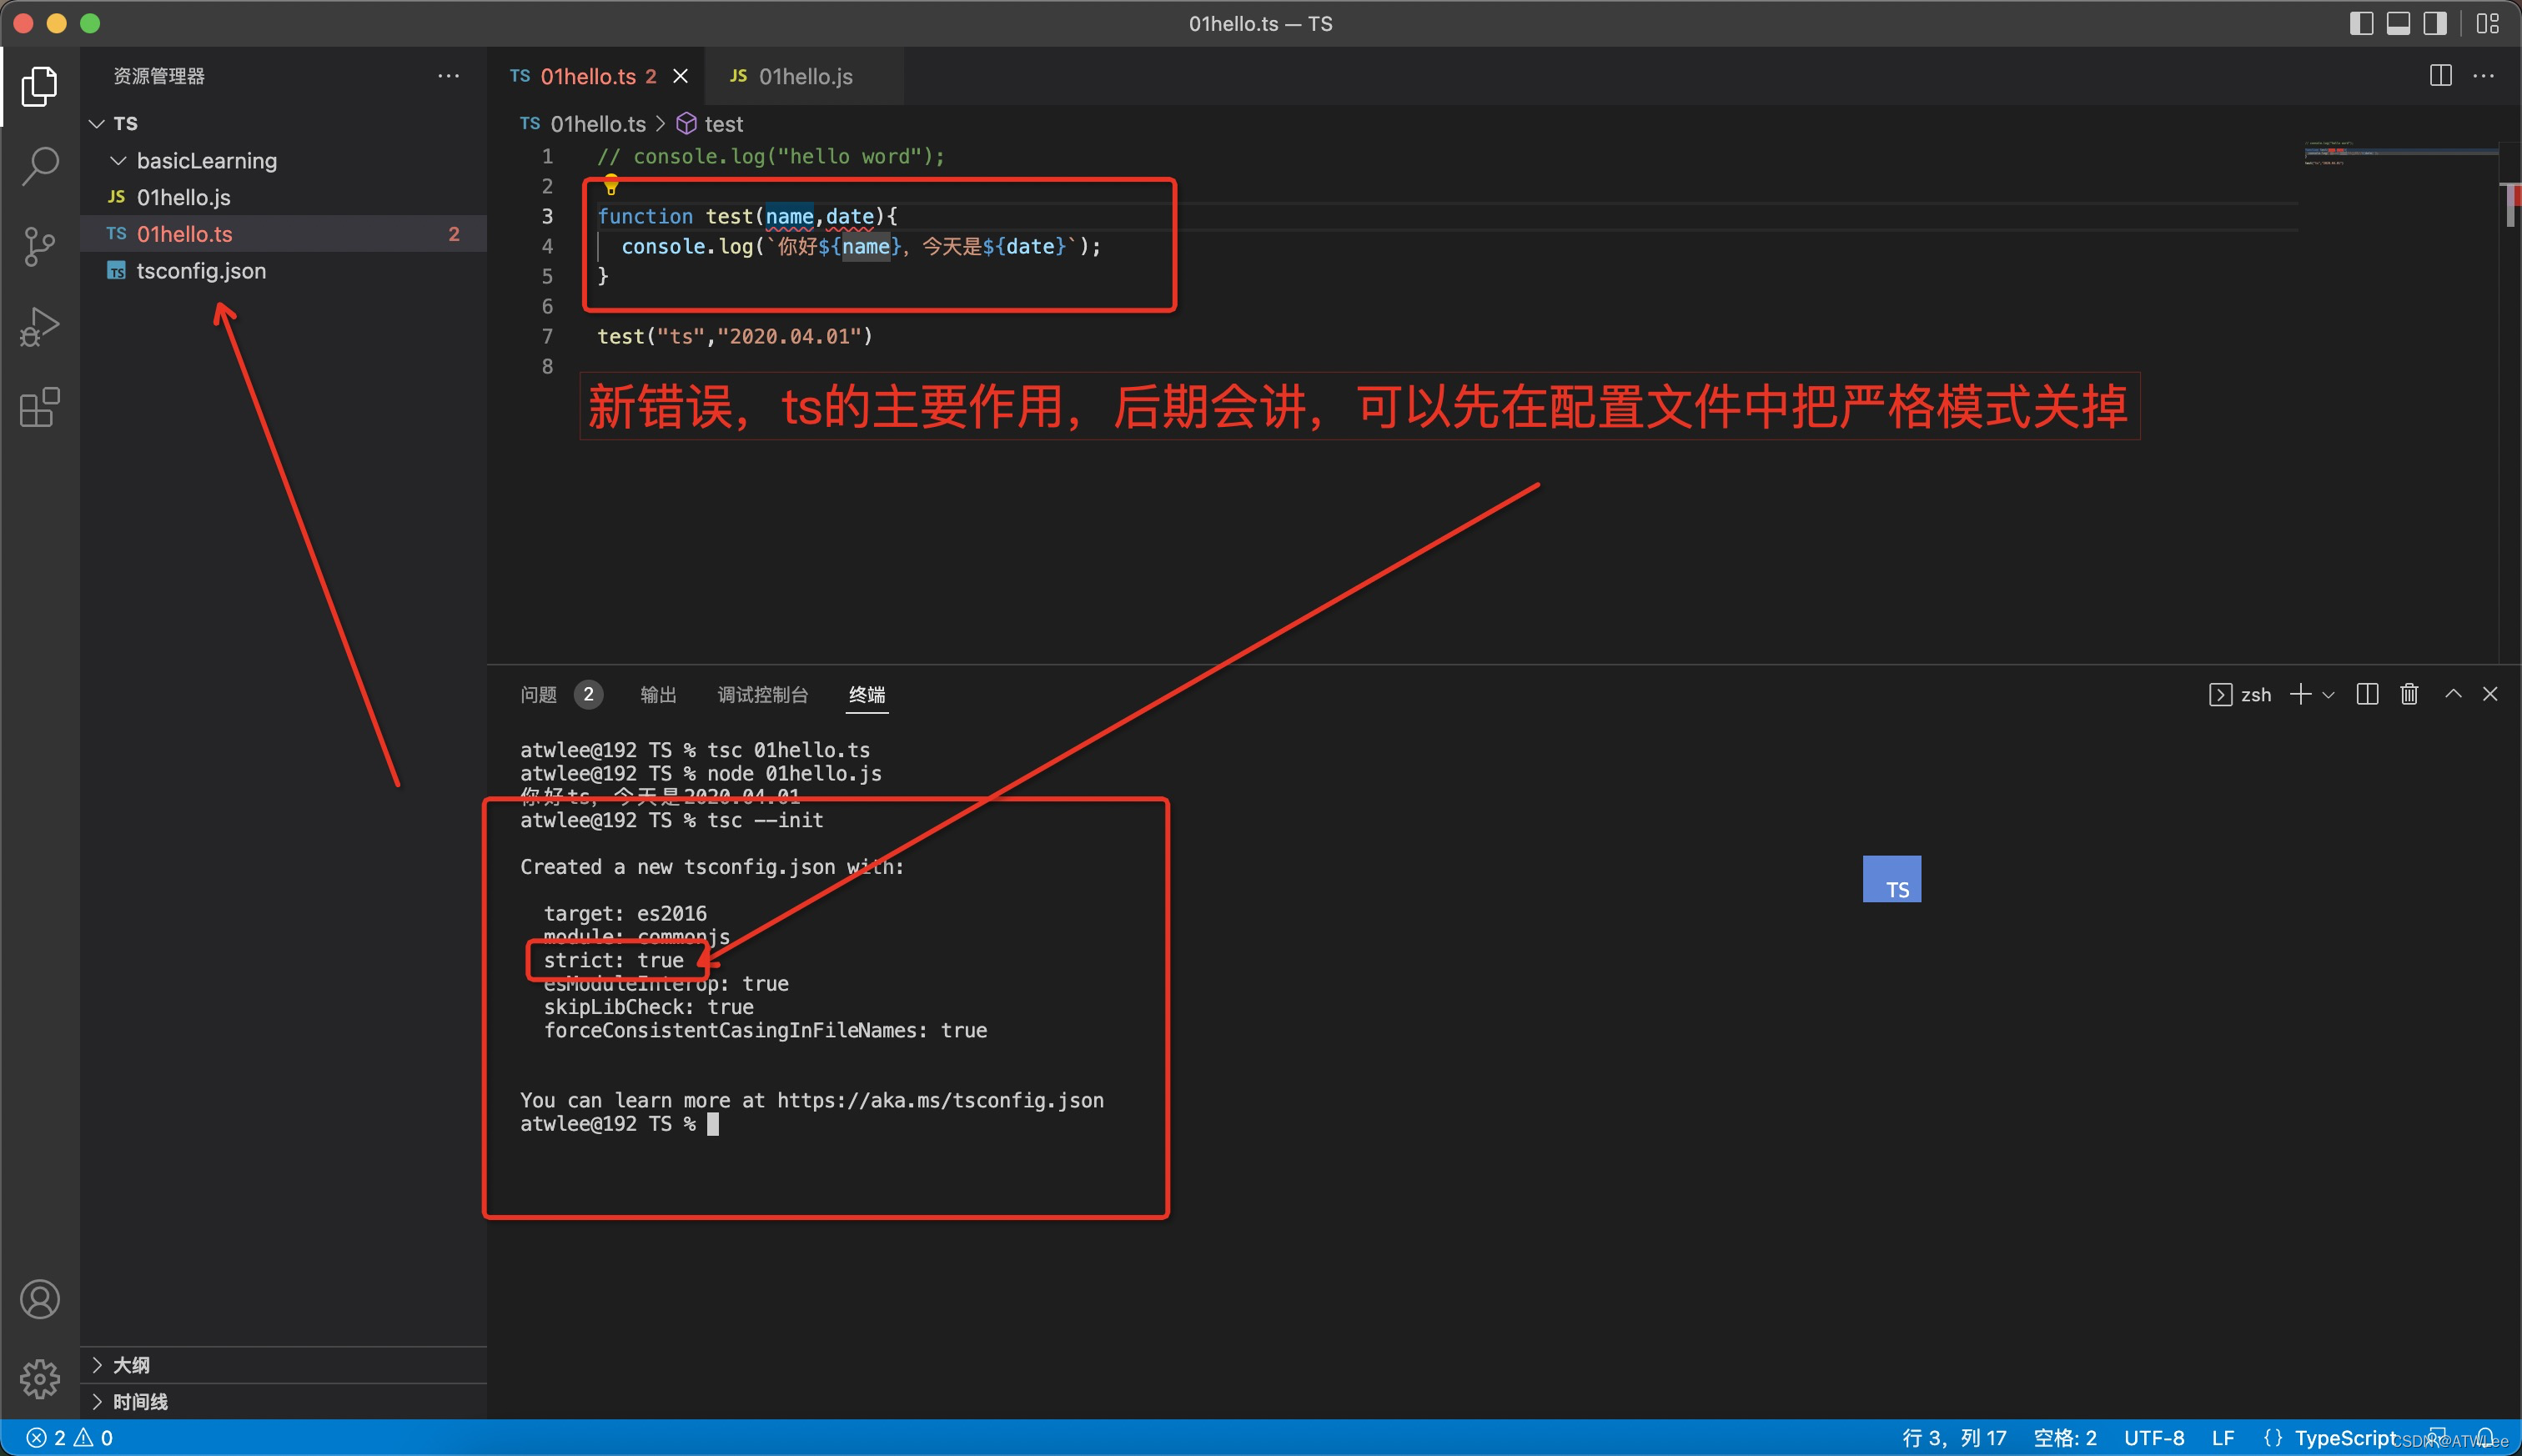Viewport: 2522px width, 1456px height.
Task: Open the Extensions view
Action: (40, 407)
